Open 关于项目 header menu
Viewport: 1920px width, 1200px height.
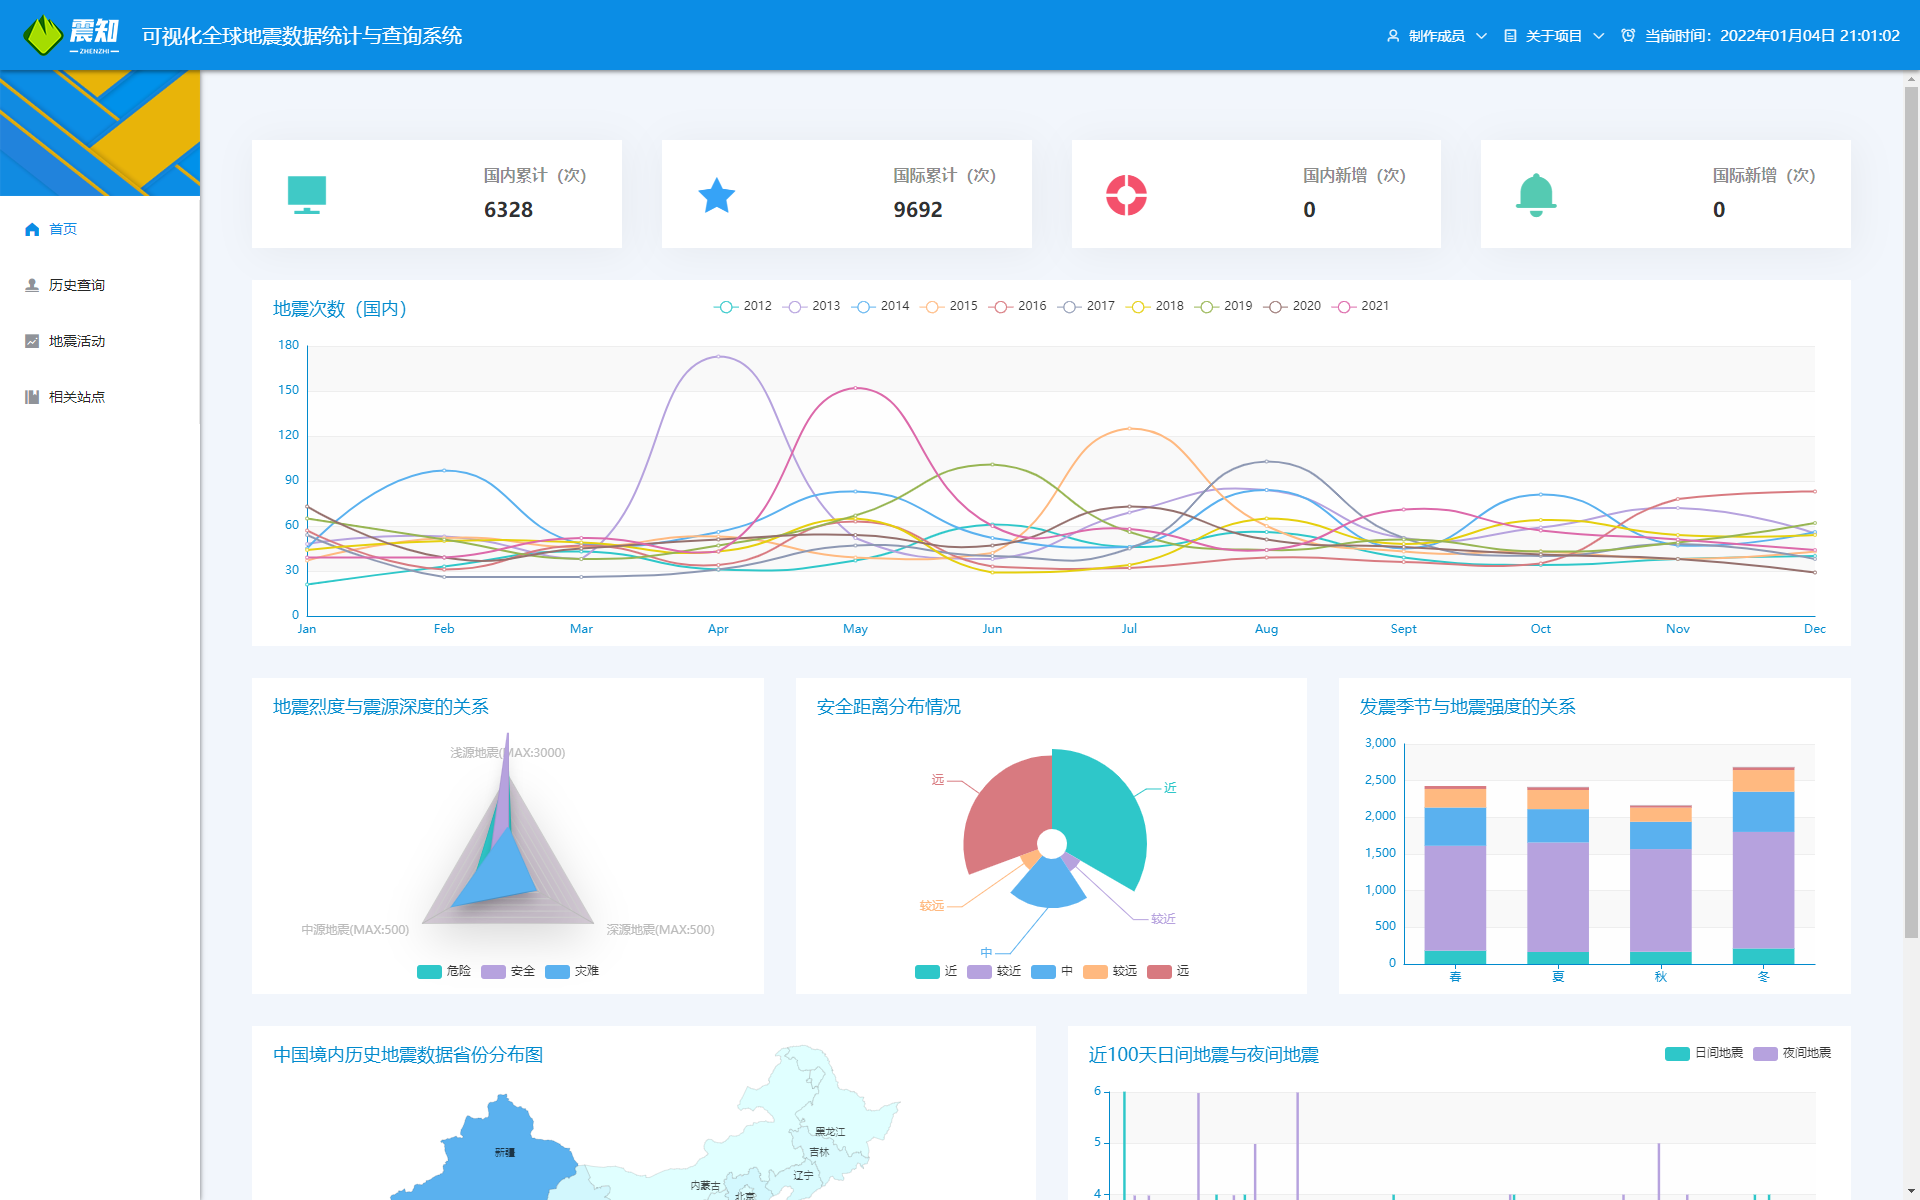point(1554,36)
